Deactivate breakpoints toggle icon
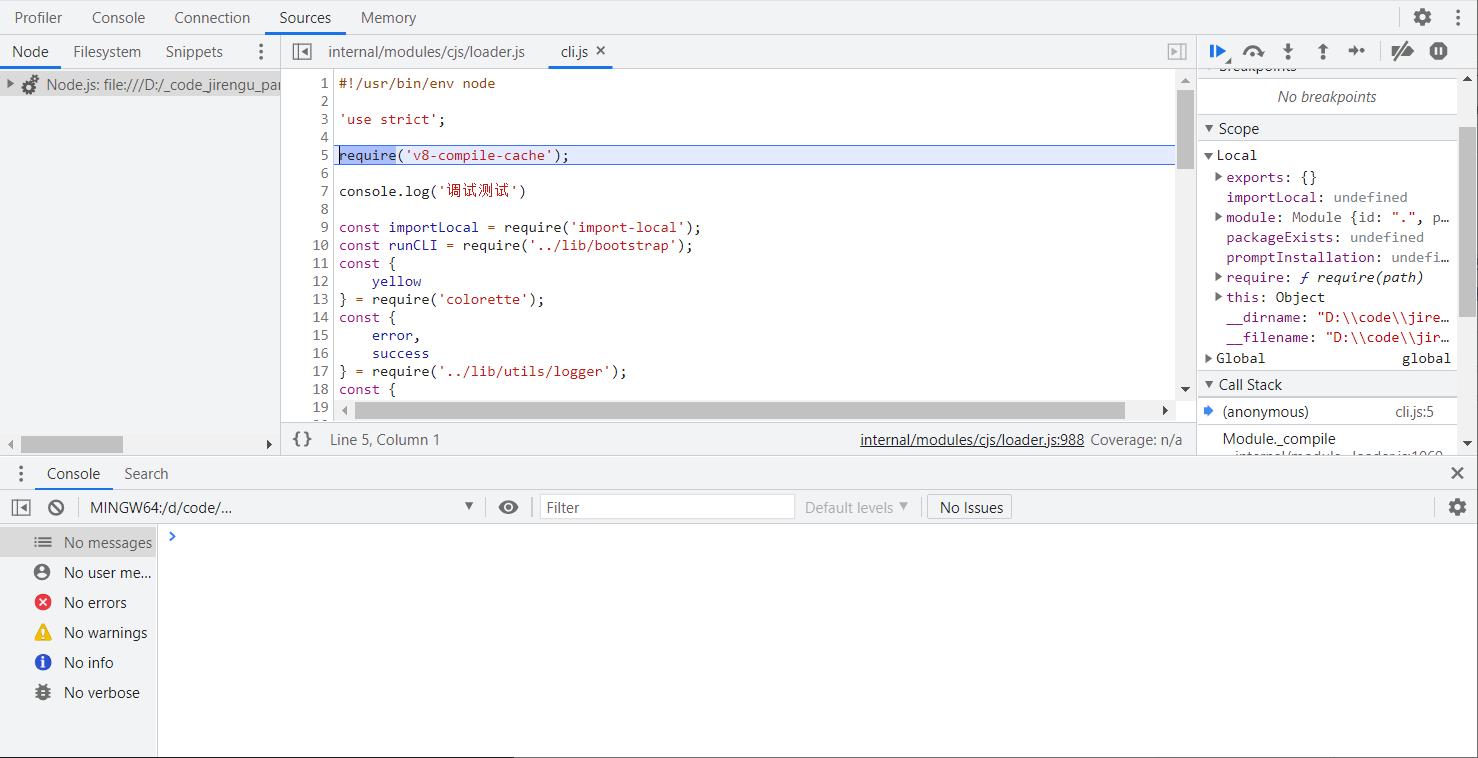Viewport: 1478px width, 758px height. (1403, 51)
